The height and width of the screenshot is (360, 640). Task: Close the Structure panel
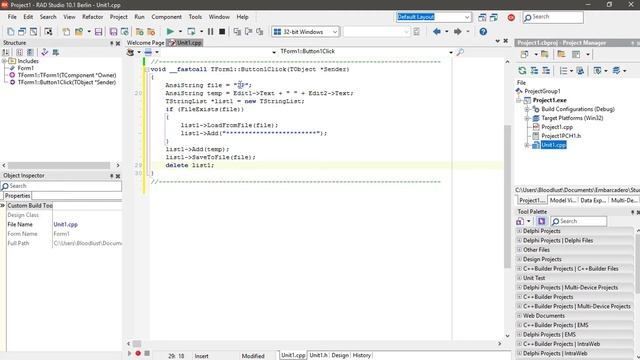click(x=118, y=43)
